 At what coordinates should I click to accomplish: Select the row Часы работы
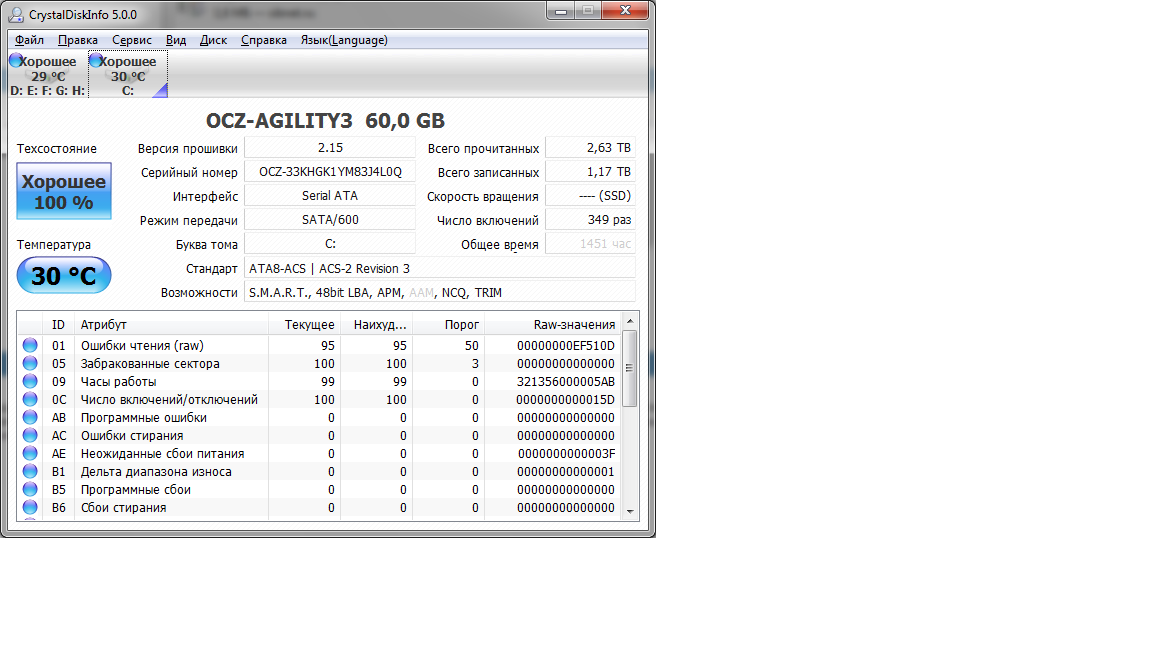click(x=319, y=381)
